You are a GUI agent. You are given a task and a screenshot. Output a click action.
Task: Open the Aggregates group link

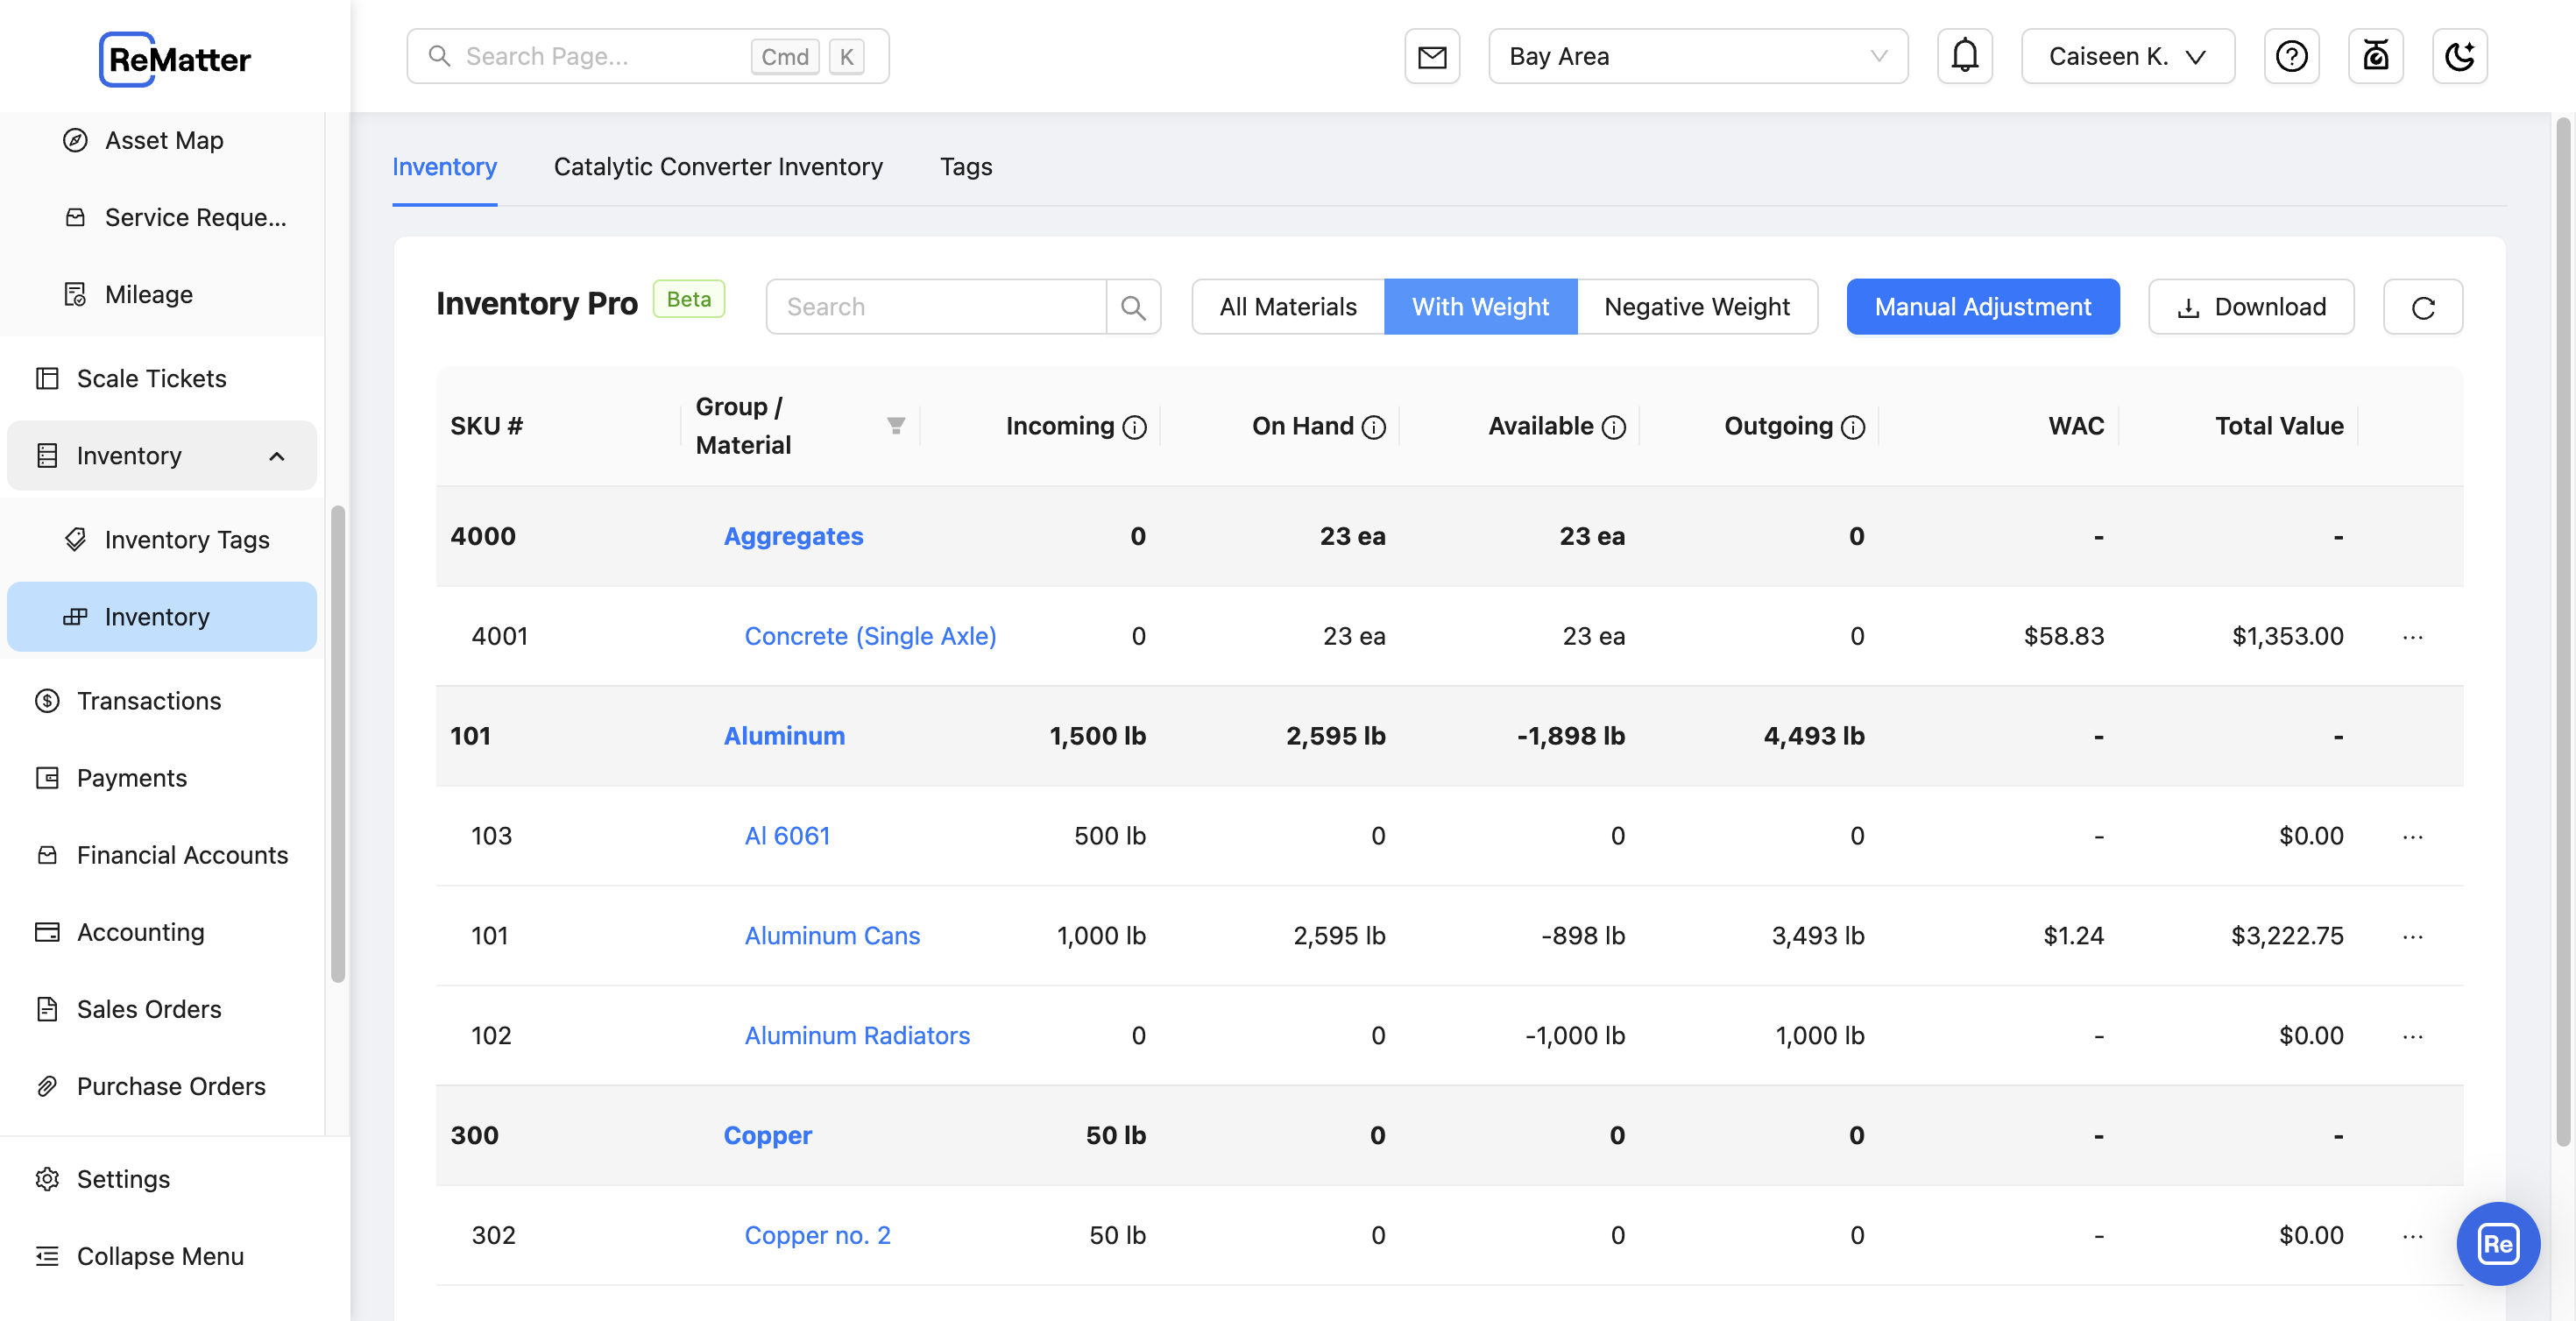(x=793, y=536)
